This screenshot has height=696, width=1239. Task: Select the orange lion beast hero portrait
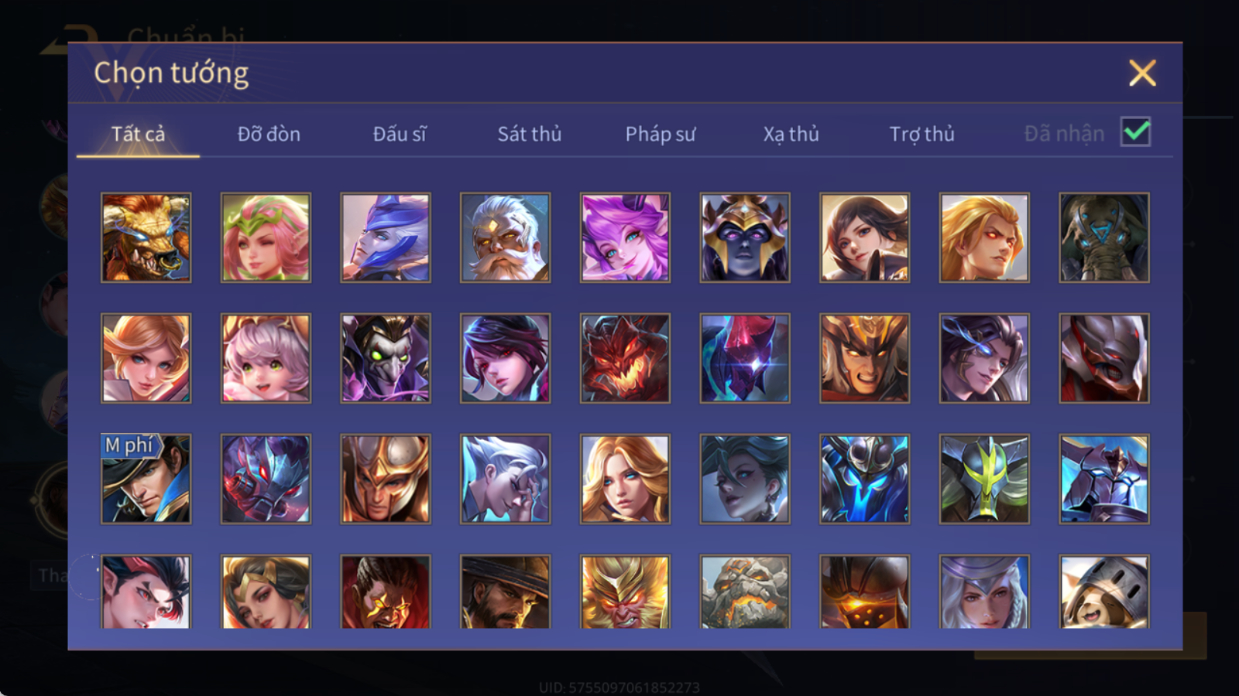tap(146, 238)
